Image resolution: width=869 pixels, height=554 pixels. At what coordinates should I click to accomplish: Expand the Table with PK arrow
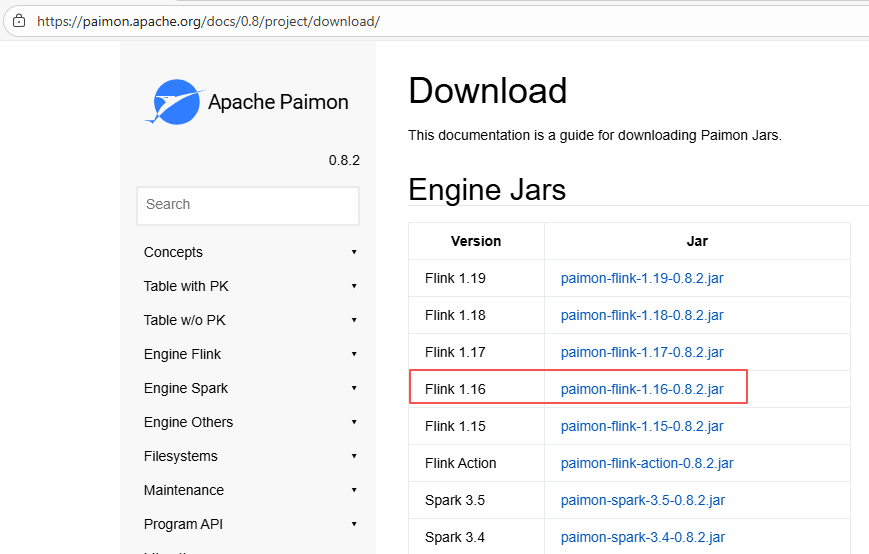[354, 287]
